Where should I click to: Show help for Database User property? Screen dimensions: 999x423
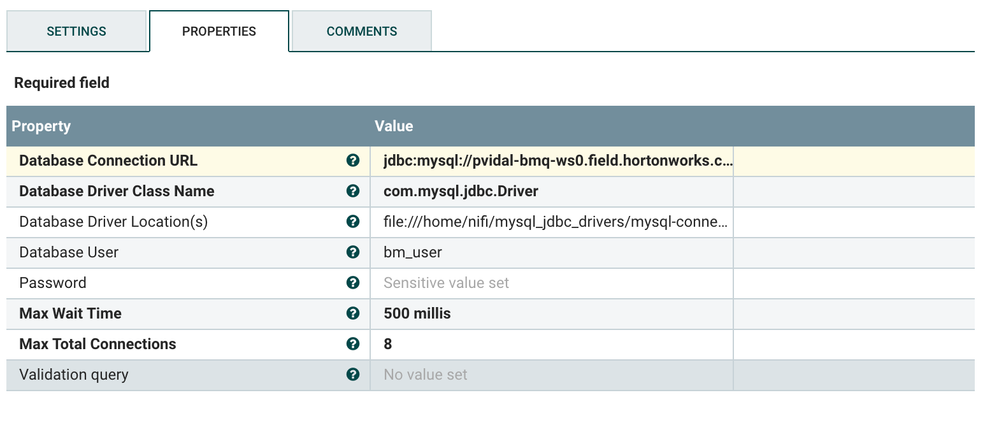353,252
